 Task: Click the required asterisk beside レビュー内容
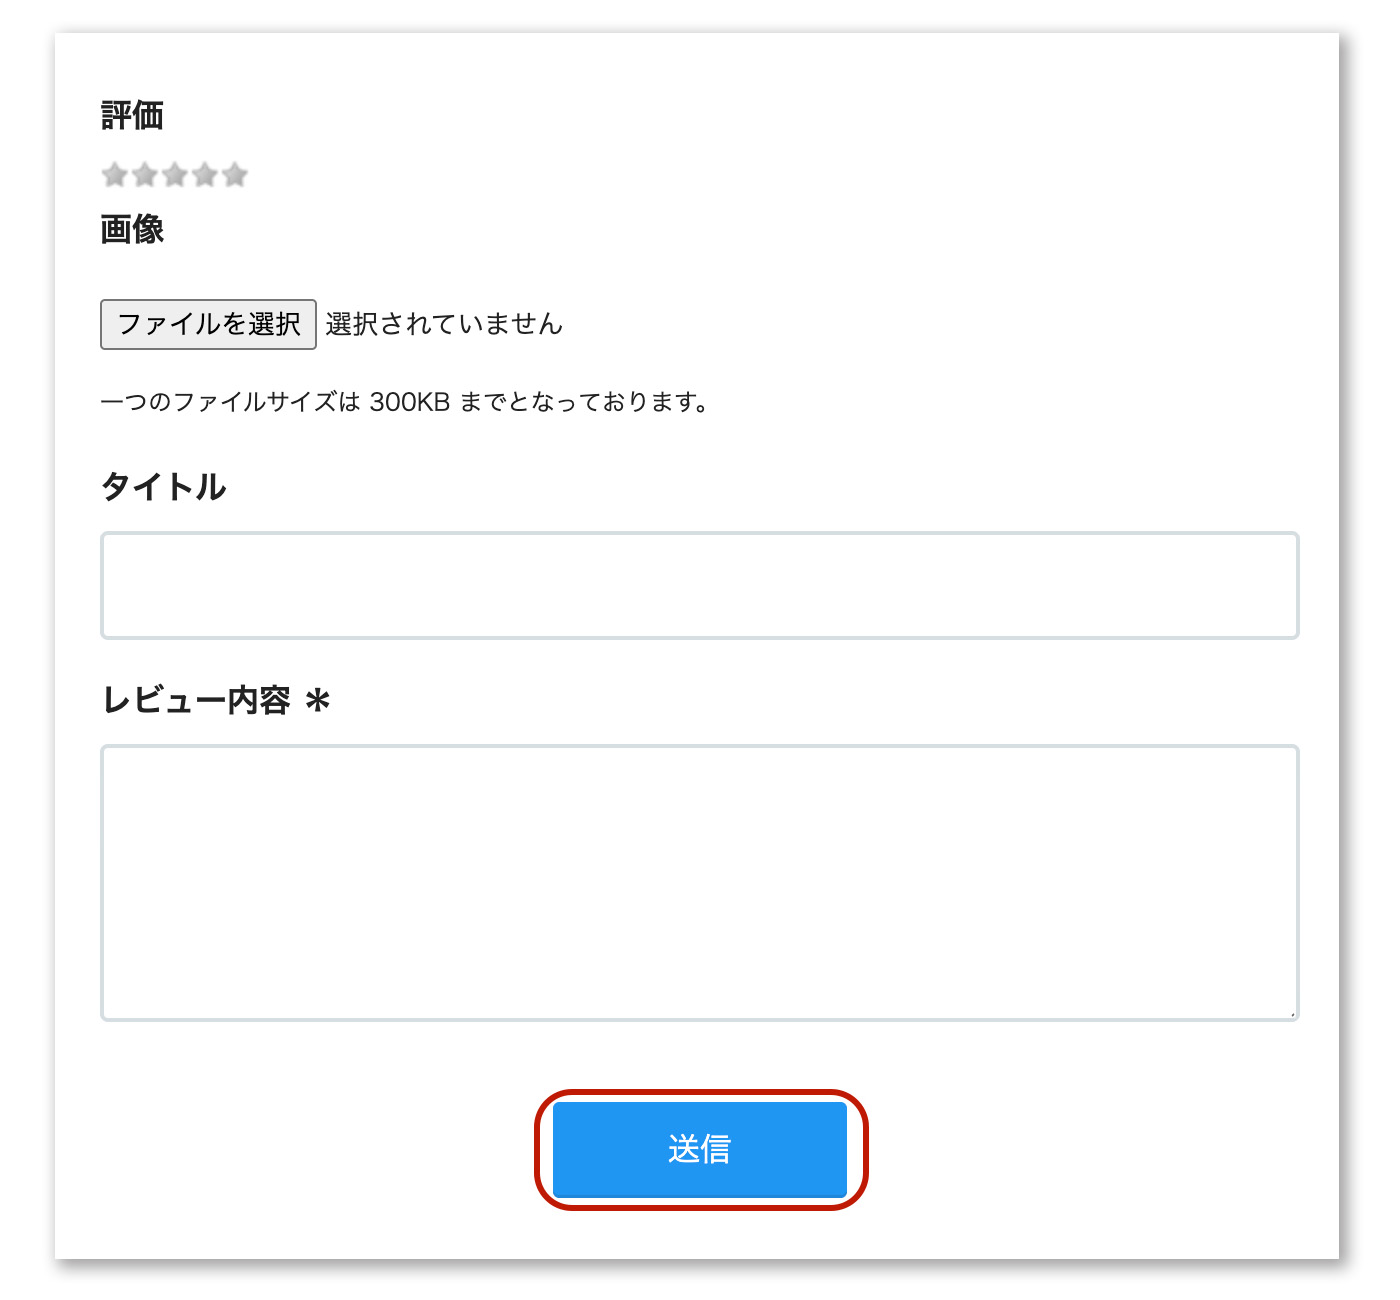[x=318, y=700]
